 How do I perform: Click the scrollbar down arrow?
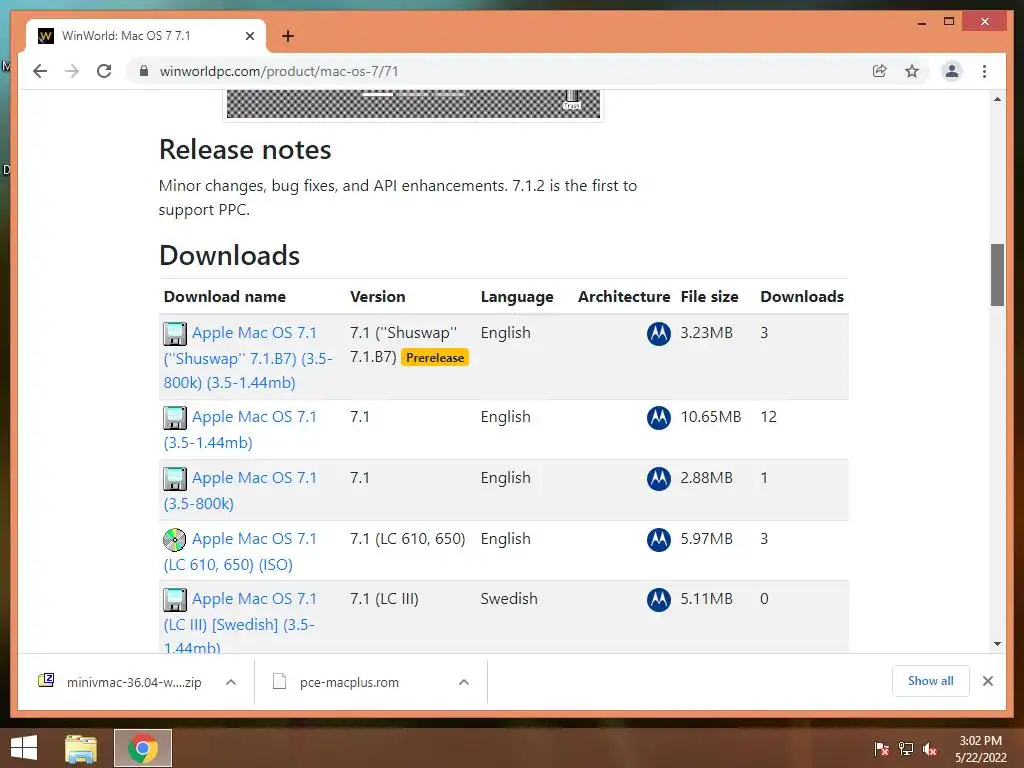click(997, 644)
